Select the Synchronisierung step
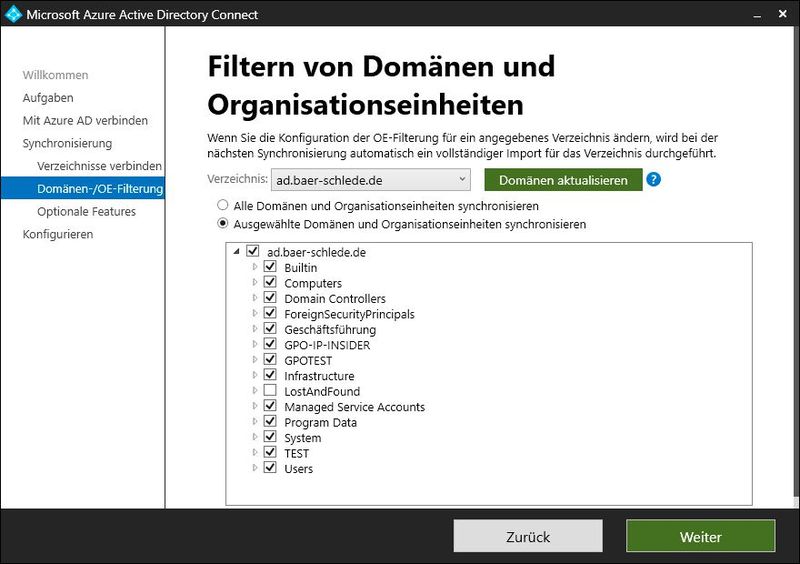Viewport: 800px width, 564px height. tap(67, 143)
